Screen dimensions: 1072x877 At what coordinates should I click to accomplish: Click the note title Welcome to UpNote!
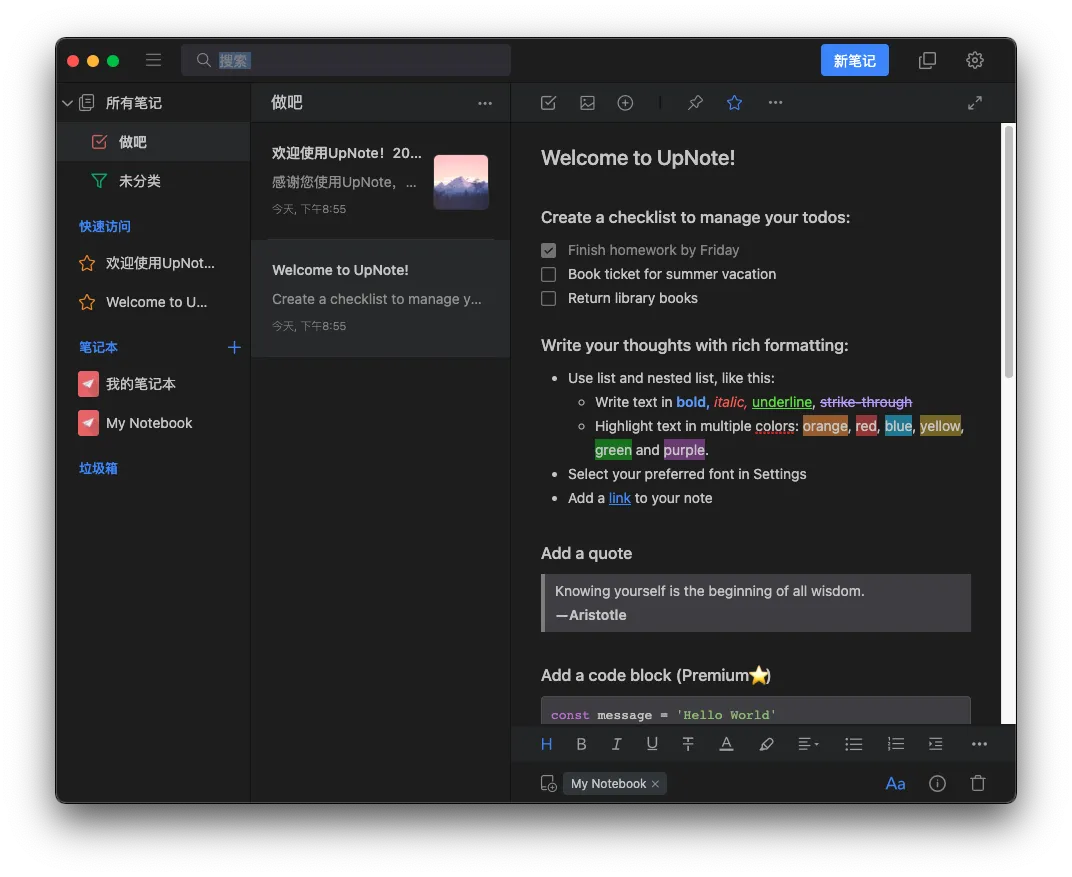point(638,158)
